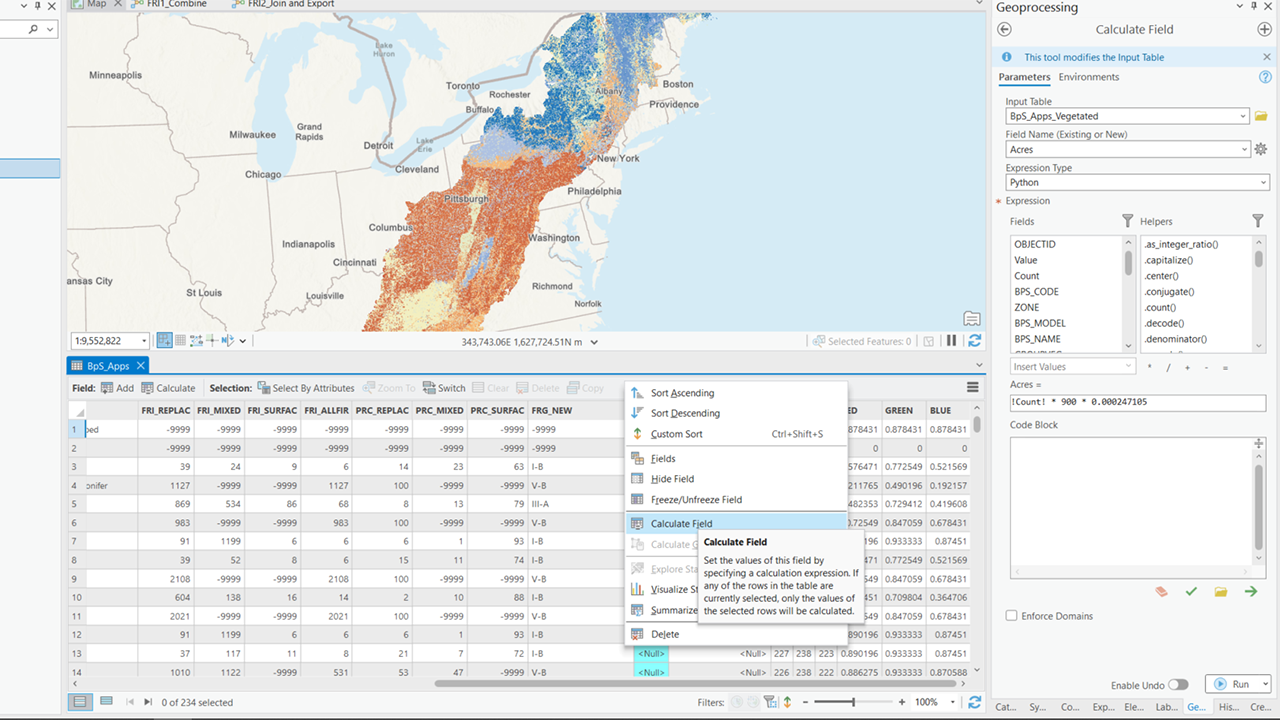Open a saved expression using the folder icon
1280x720 pixels.
[1220, 591]
